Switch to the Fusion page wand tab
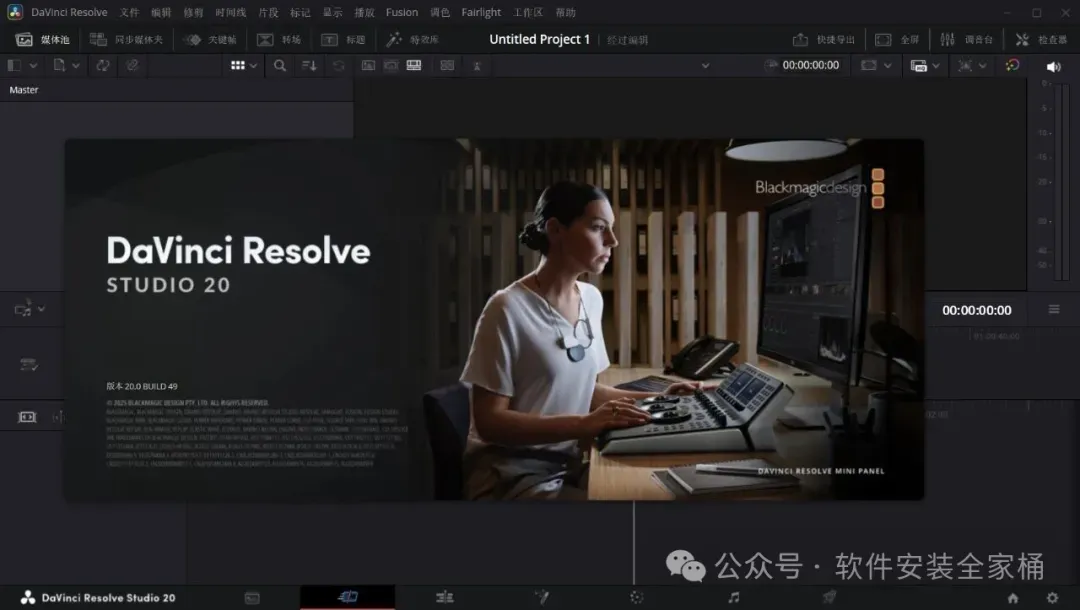 (541, 598)
